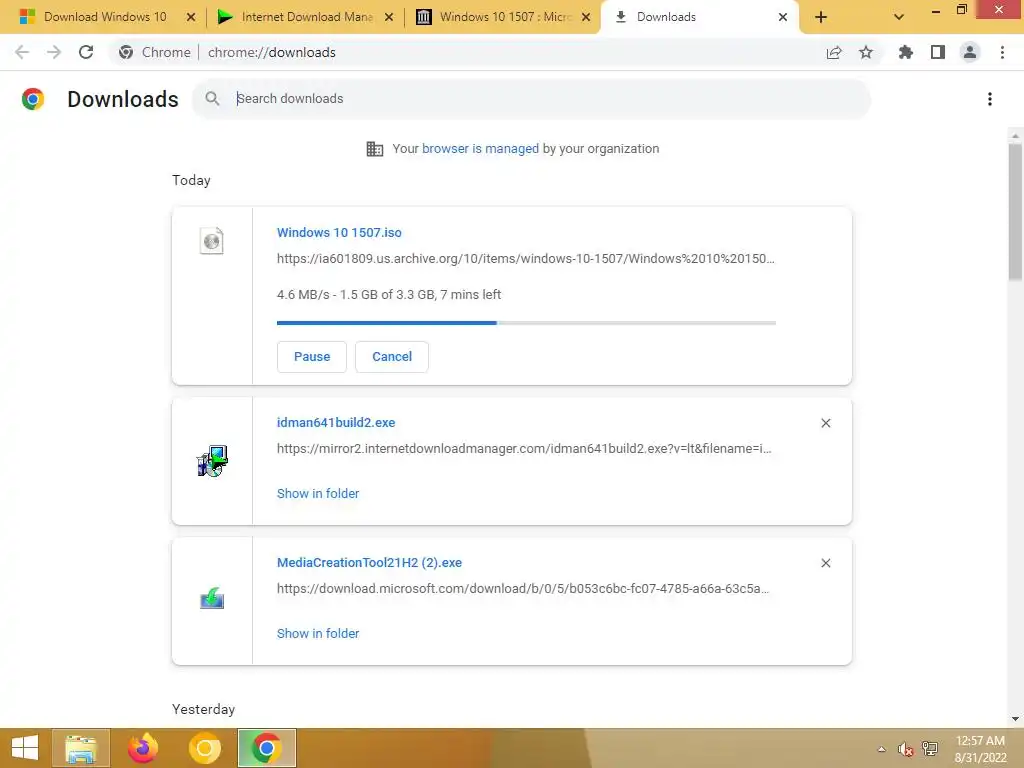The width and height of the screenshot is (1024, 768).
Task: Close the Windows 10 1507 archive tab
Action: (x=586, y=17)
